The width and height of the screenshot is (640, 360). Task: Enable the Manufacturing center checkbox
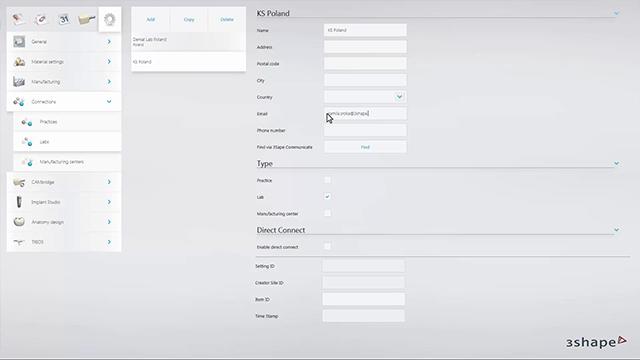tap(327, 213)
